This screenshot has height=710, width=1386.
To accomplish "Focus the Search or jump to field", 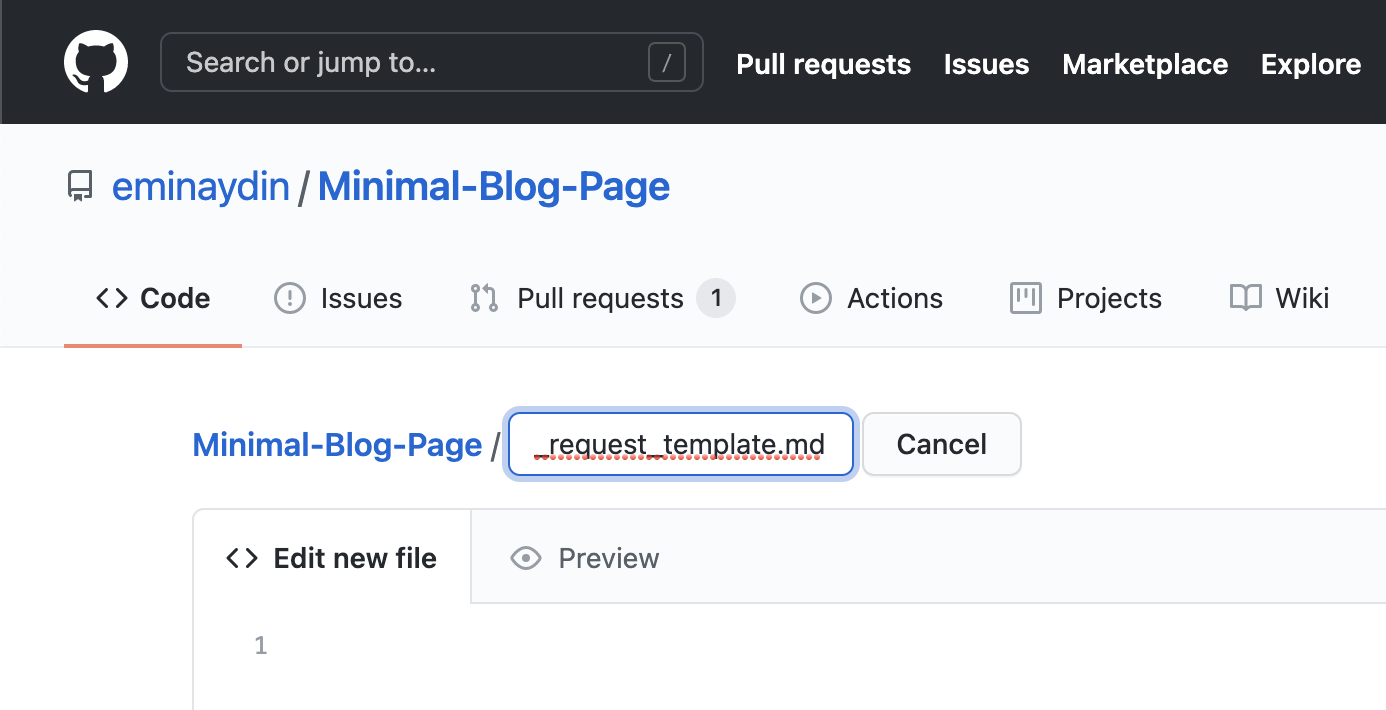I will pos(432,63).
